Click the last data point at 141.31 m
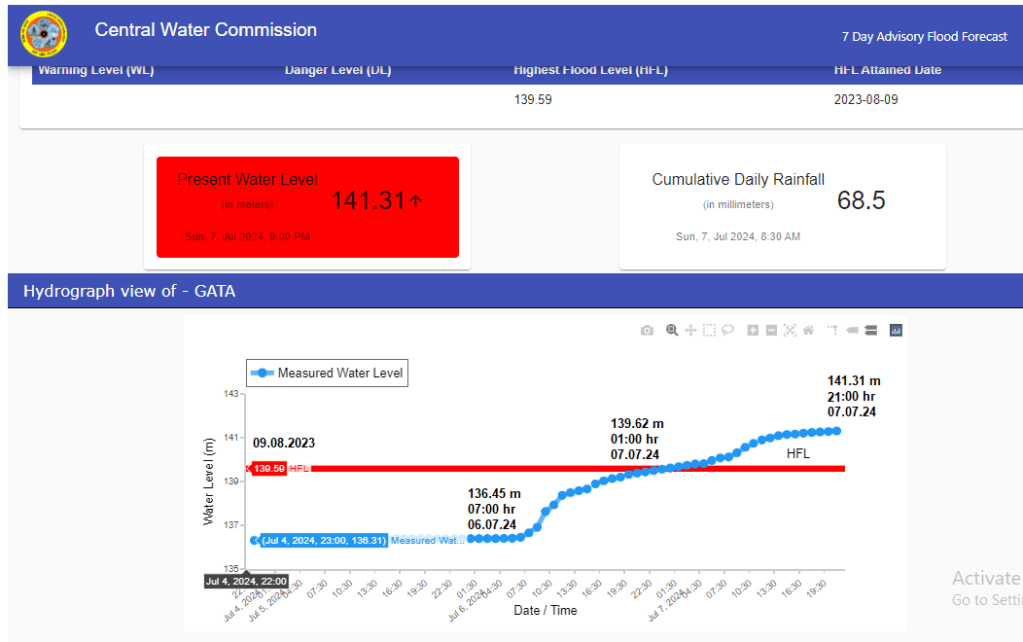This screenshot has height=642, width=1023. pos(836,431)
